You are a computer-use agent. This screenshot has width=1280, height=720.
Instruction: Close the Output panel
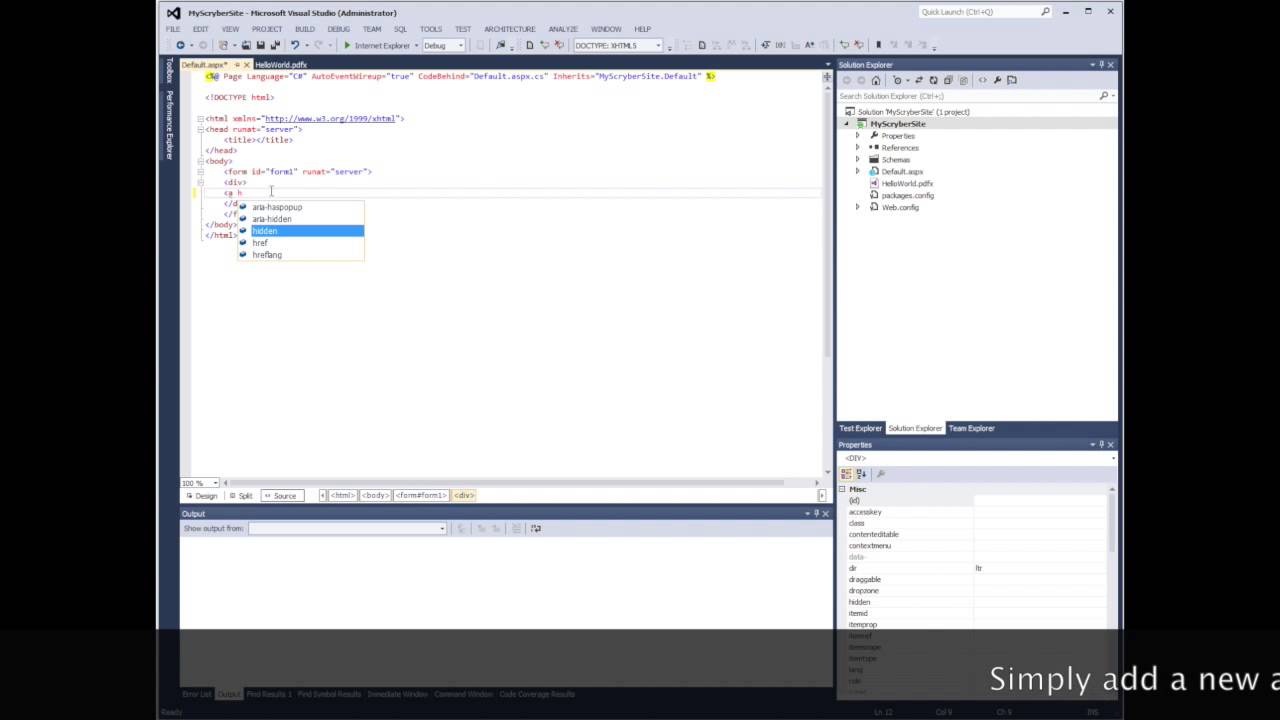point(825,513)
